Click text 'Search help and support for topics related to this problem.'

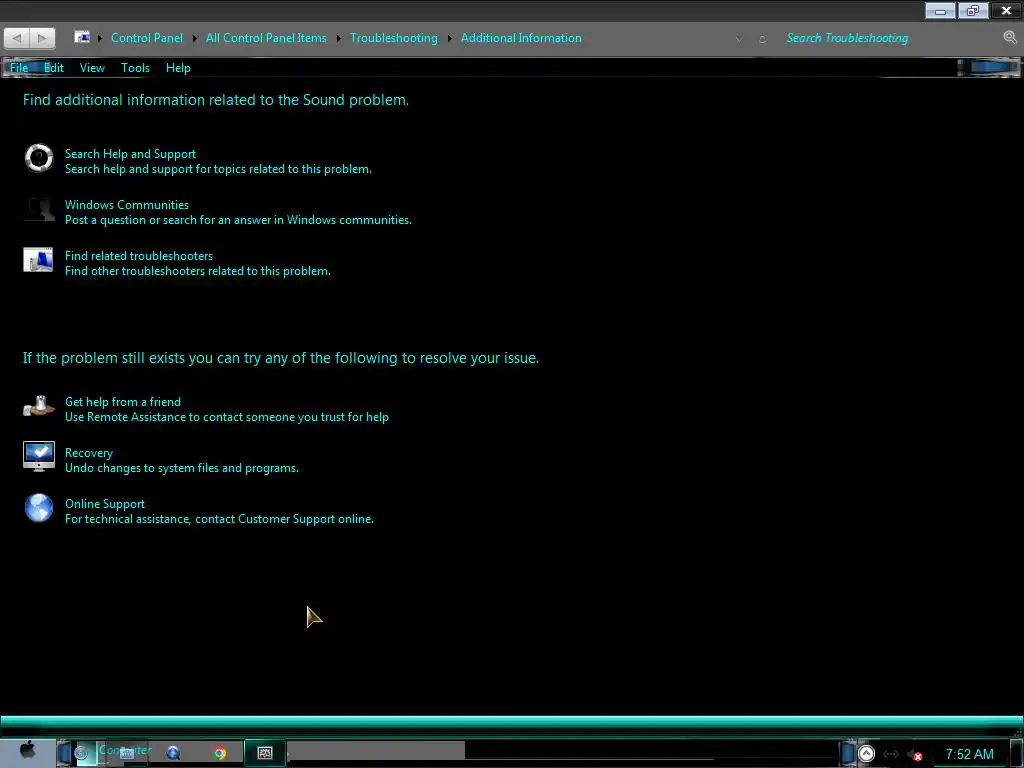click(218, 169)
